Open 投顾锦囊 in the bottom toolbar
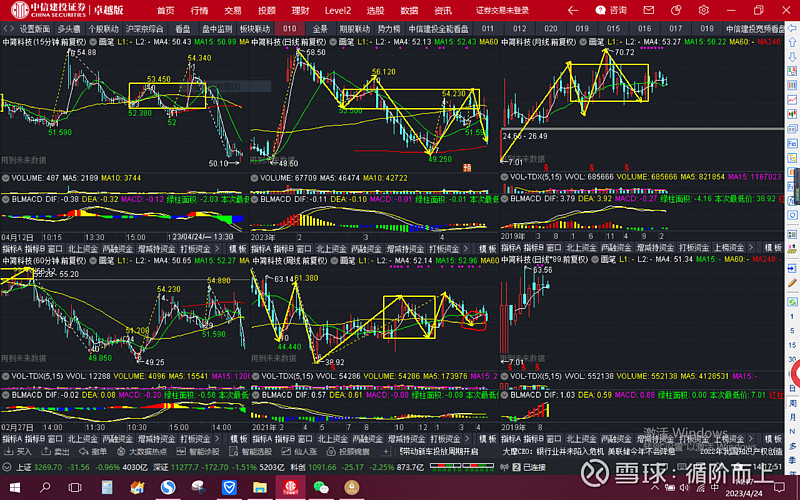Screen dimensions: 800x500 [x=348, y=452]
